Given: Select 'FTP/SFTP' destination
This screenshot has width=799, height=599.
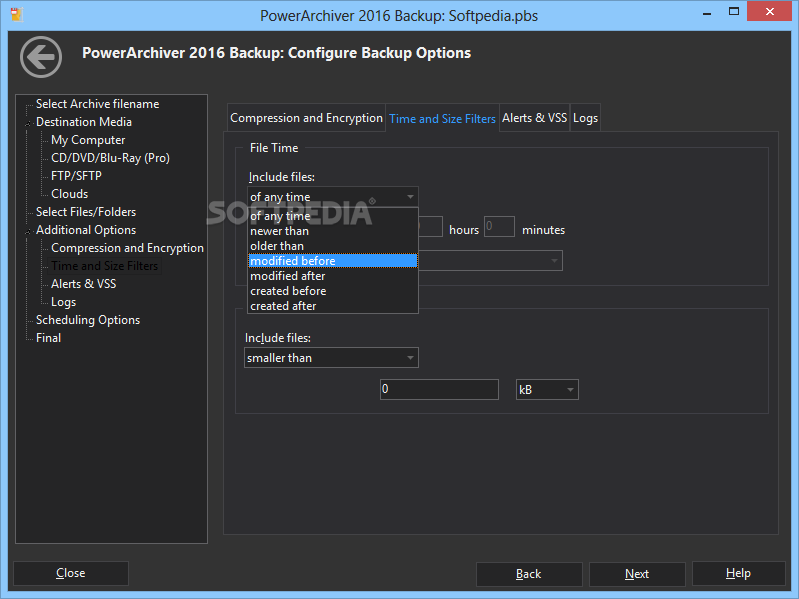Looking at the screenshot, I should coord(76,176).
